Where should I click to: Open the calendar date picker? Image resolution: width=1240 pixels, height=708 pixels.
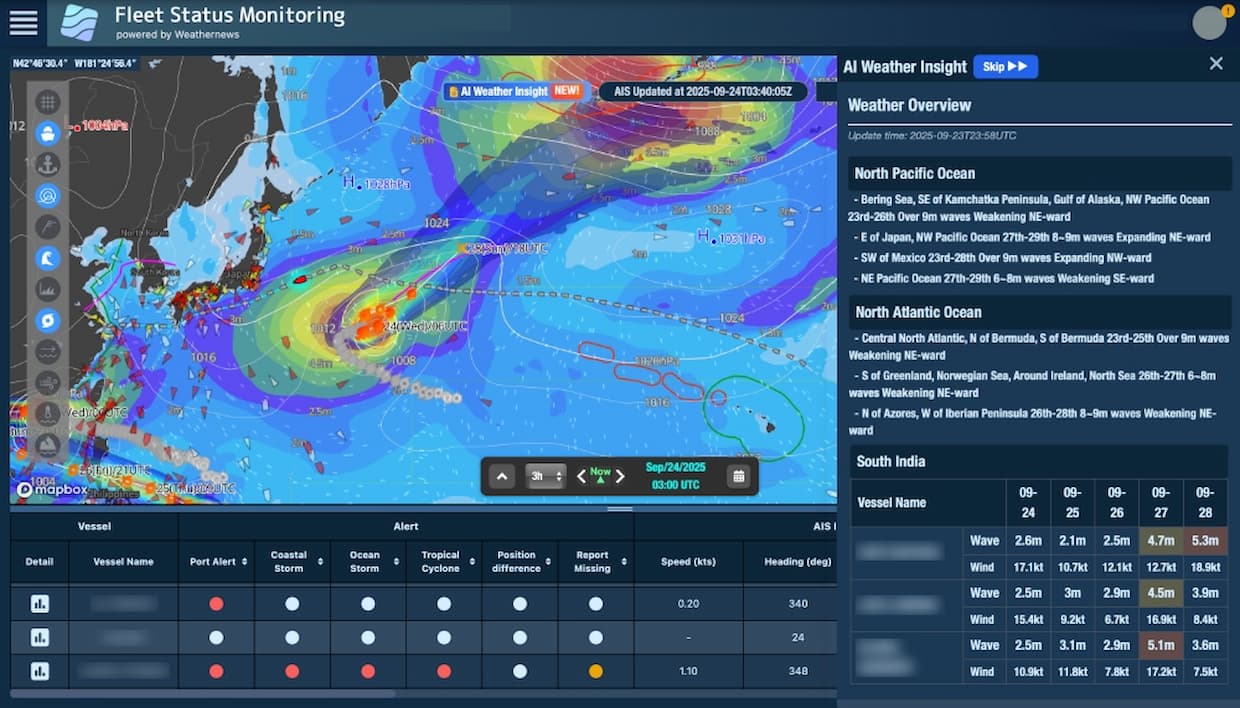[x=739, y=476]
